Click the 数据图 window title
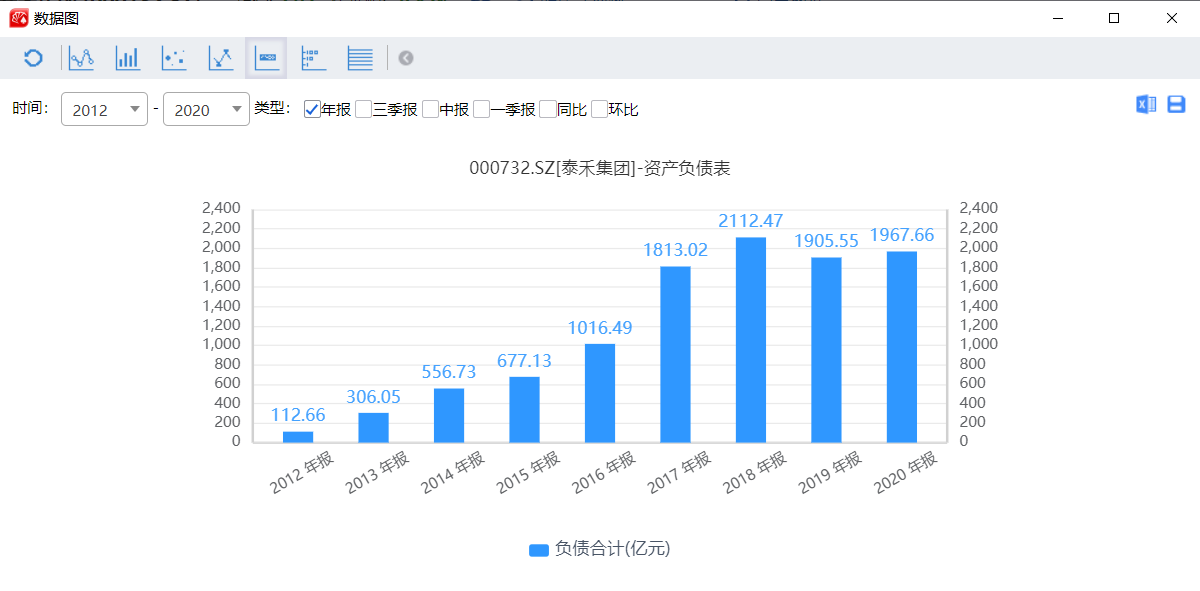This screenshot has width=1200, height=591. point(57,19)
